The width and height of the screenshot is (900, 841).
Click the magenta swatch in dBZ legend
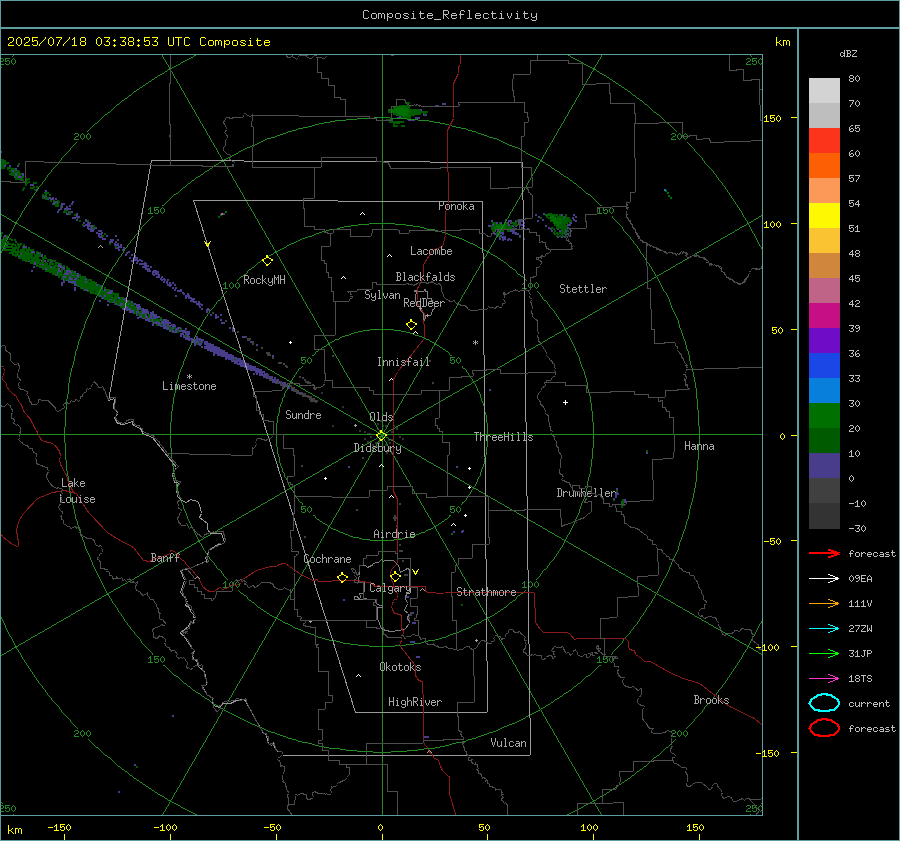[x=824, y=316]
